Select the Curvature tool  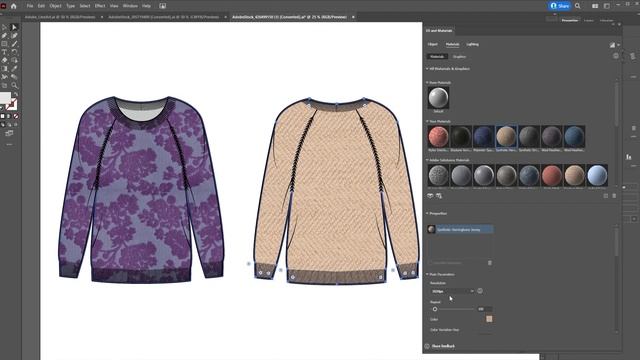tap(14, 36)
